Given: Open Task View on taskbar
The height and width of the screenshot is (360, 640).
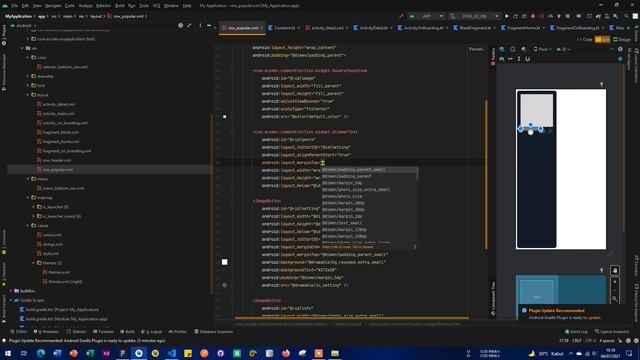Looking at the screenshot, I should click(24, 353).
